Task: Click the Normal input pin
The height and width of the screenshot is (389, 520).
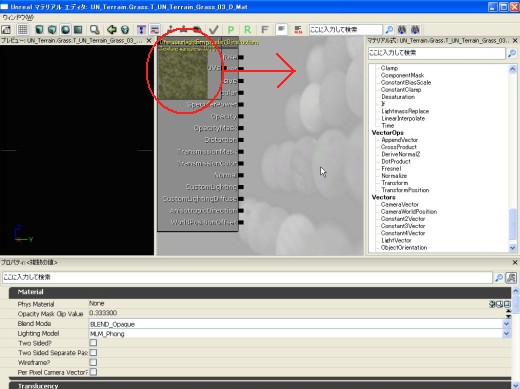Action: pos(241,175)
